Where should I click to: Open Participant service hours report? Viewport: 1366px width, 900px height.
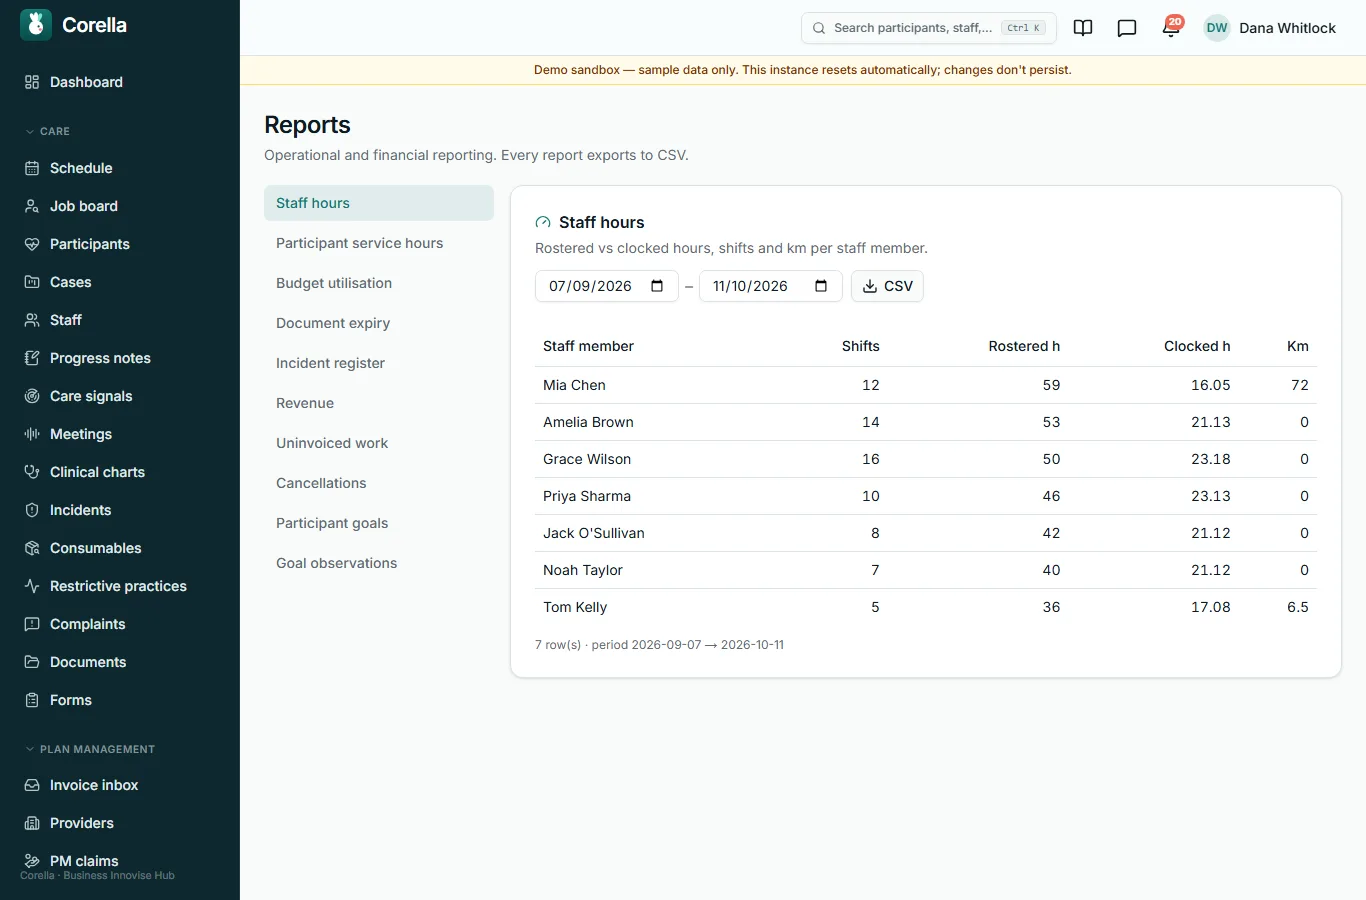[379, 243]
